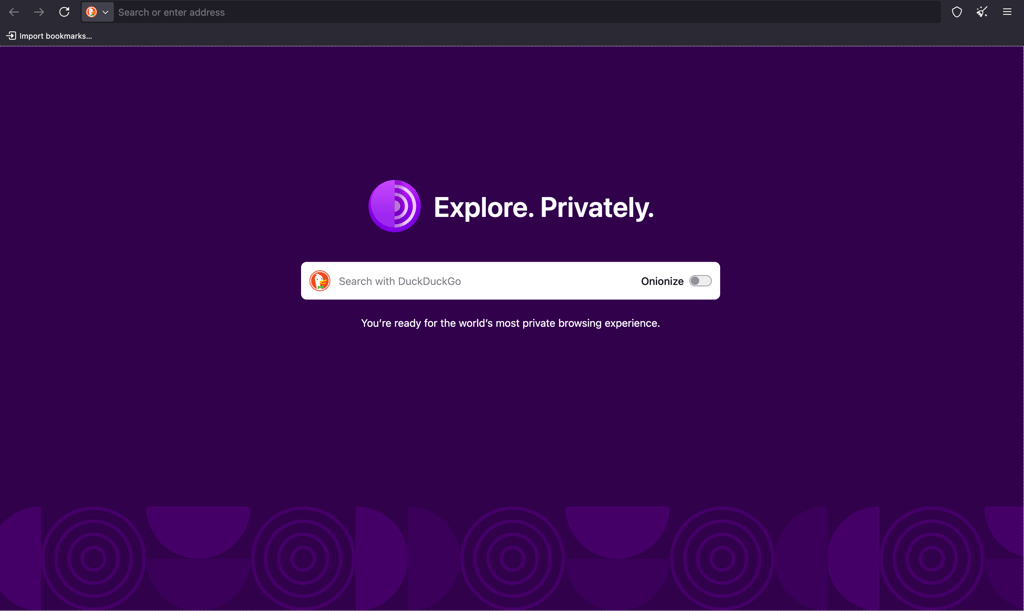
Task: Open the search engine selector dropdown
Action: coord(97,12)
